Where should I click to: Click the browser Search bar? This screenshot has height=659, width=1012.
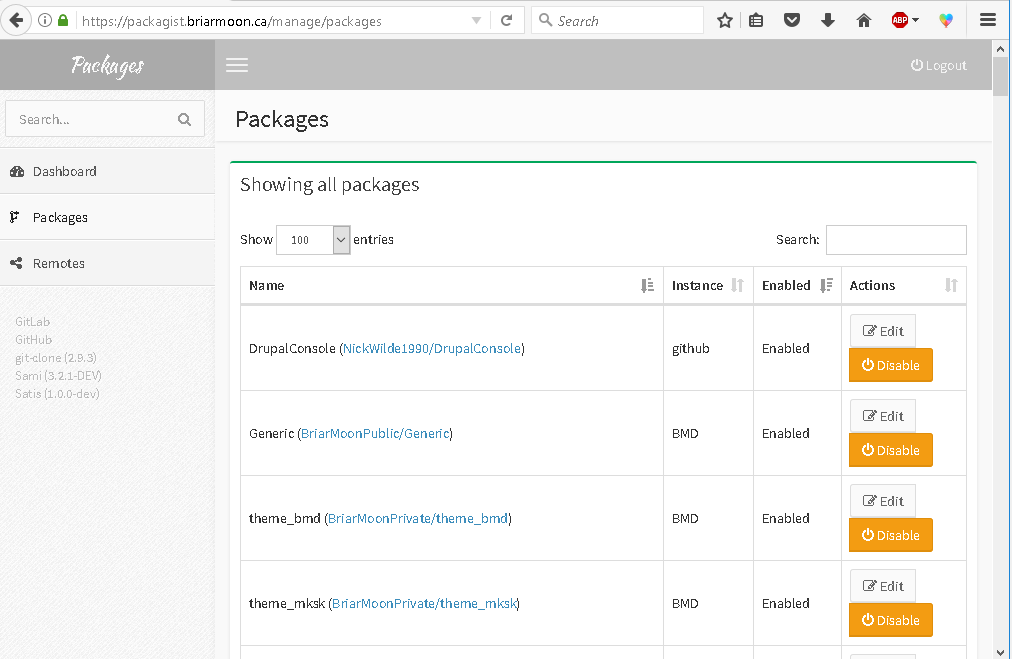point(618,21)
